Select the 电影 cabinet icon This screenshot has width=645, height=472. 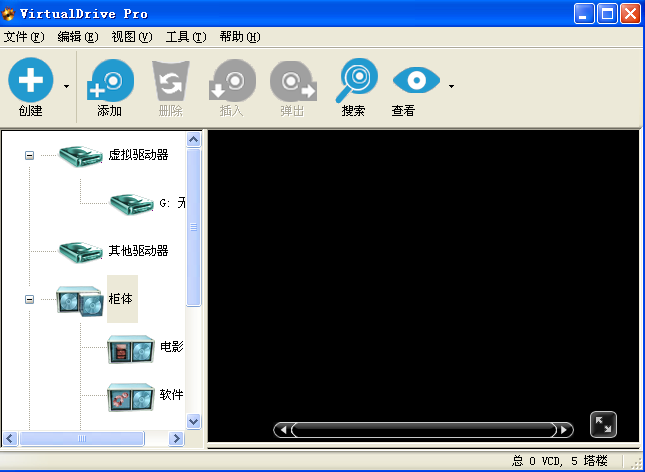(131, 347)
